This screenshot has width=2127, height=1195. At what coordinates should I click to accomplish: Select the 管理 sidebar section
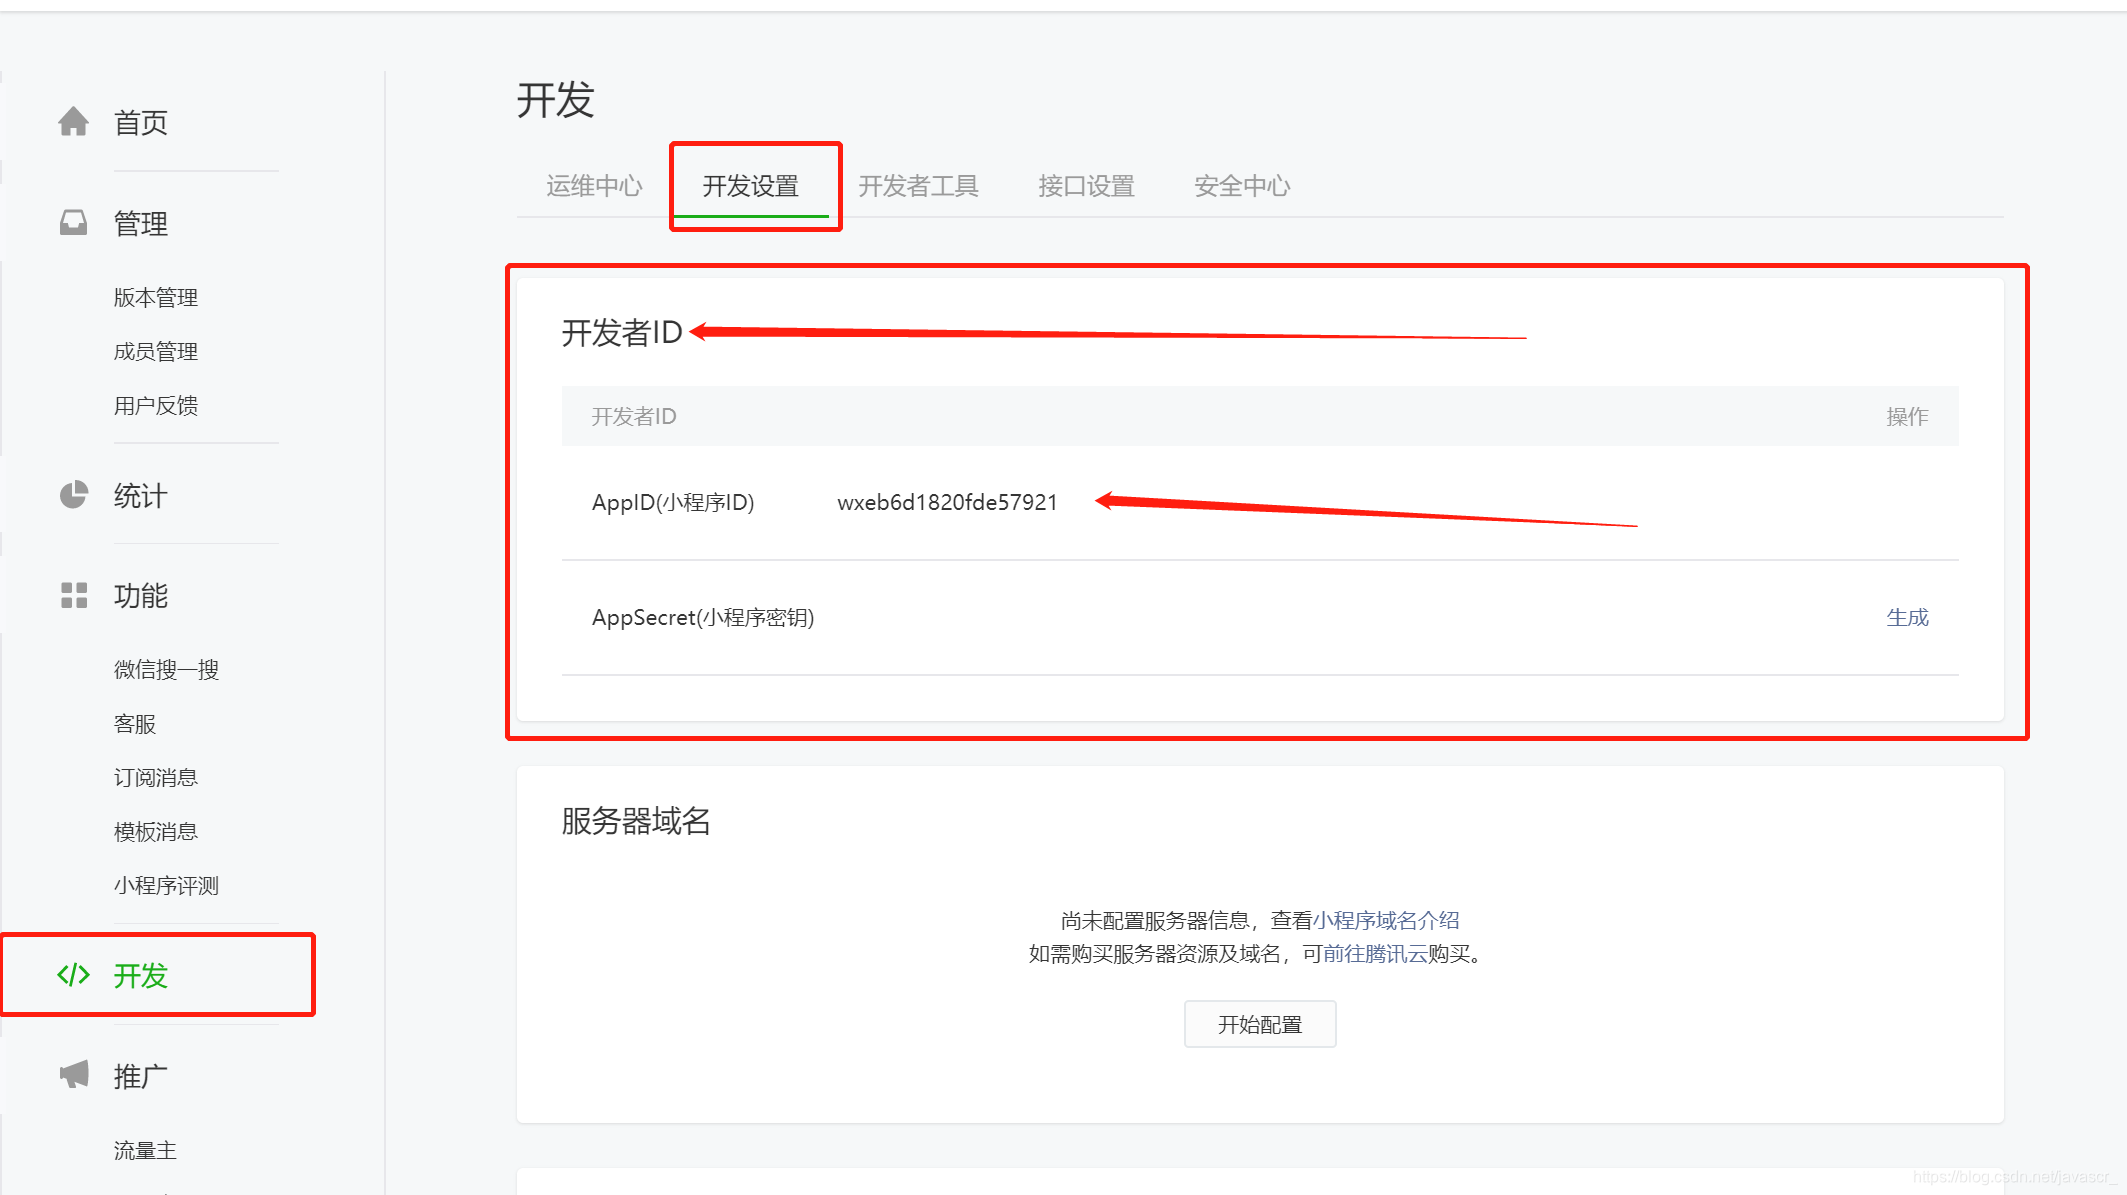point(140,223)
